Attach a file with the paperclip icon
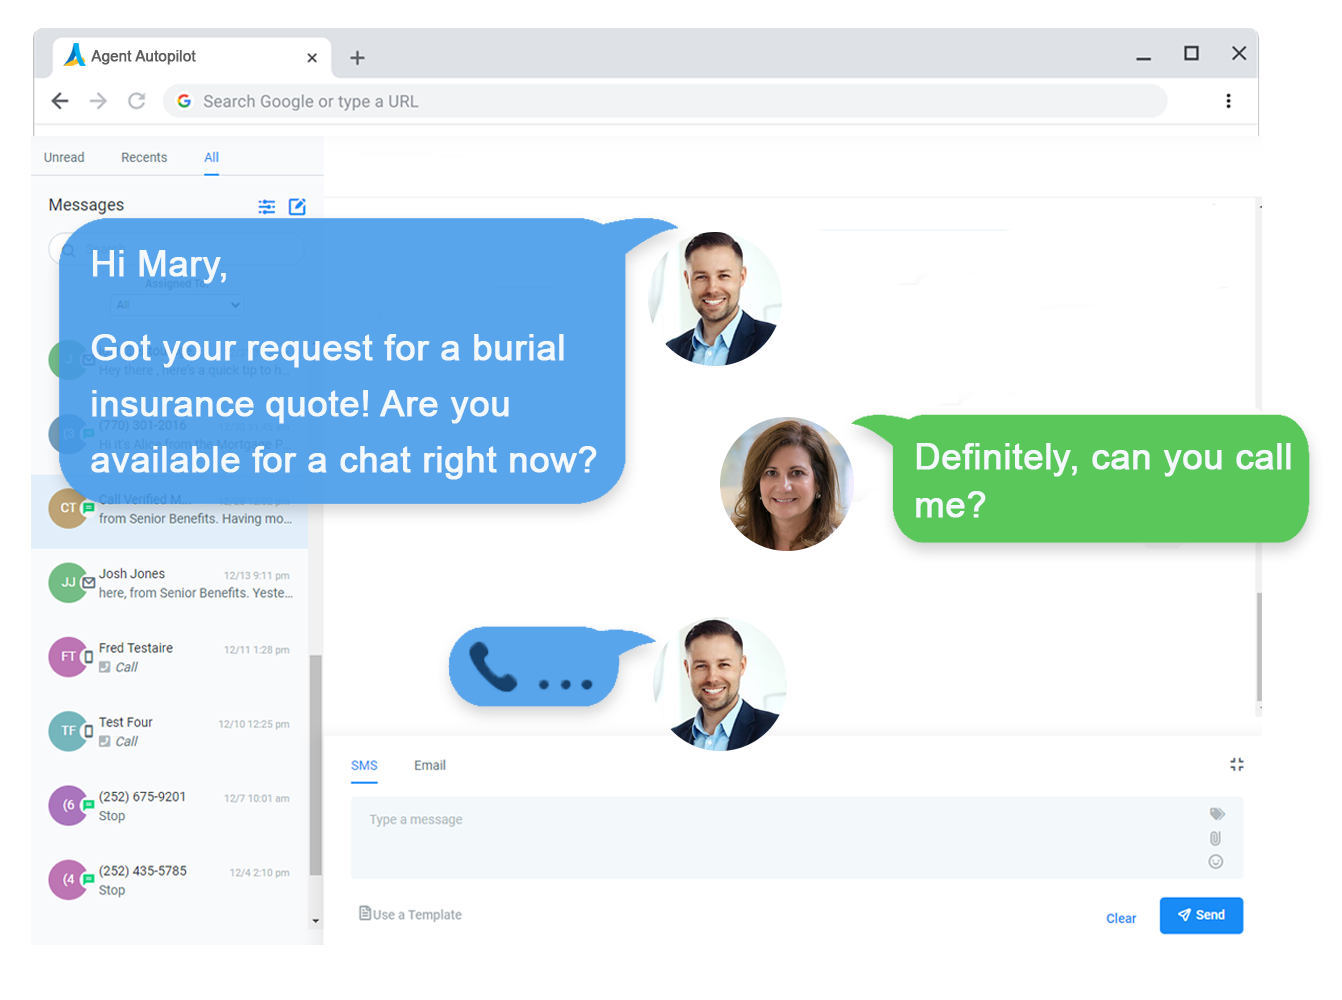Image resolution: width=1342 pixels, height=1000 pixels. (x=1215, y=838)
